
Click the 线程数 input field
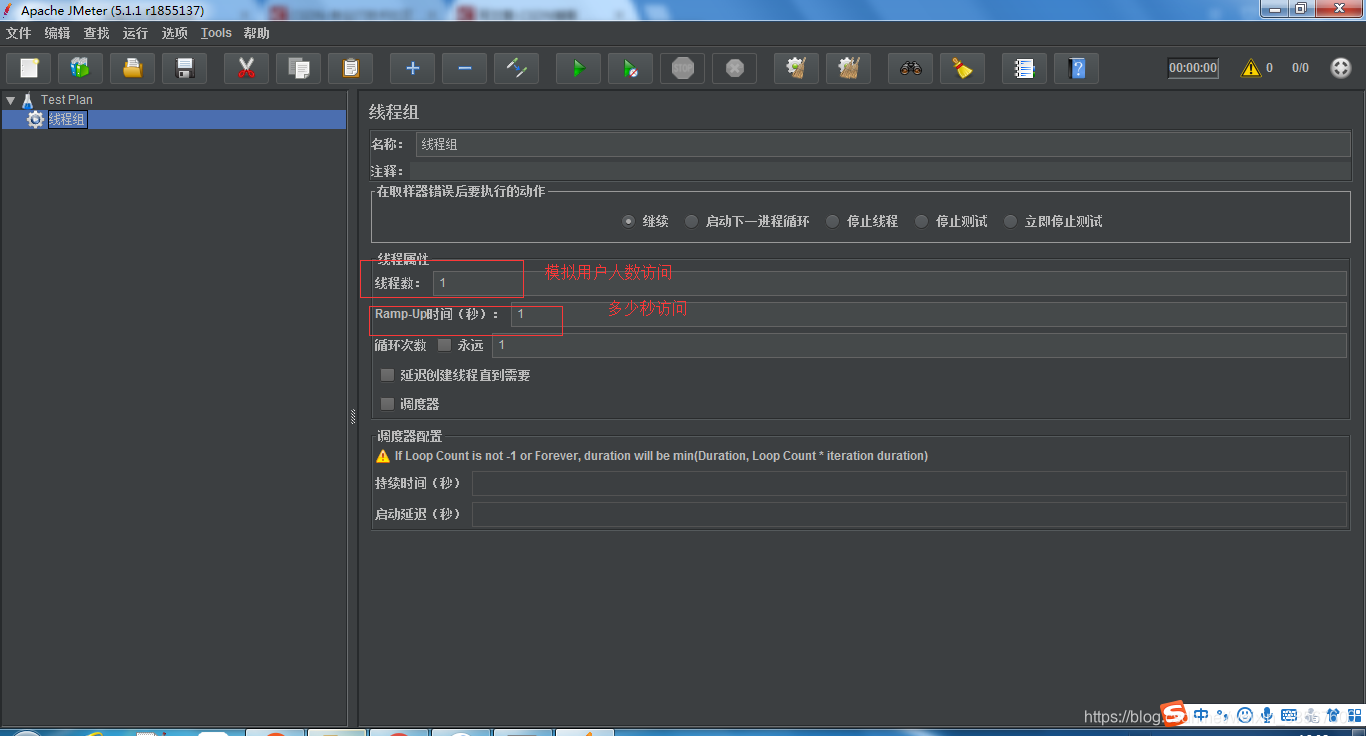(x=890, y=283)
